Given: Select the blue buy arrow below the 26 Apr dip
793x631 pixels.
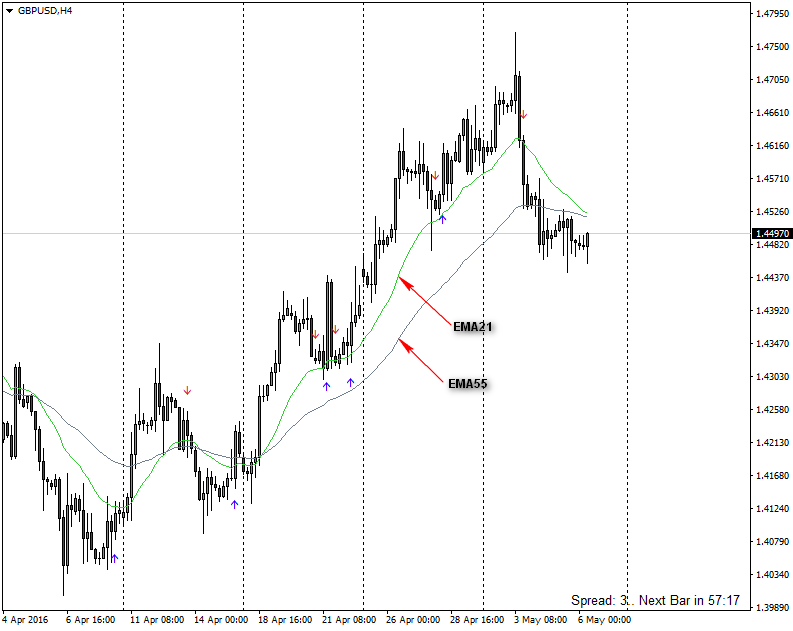Looking at the screenshot, I should pyautogui.click(x=443, y=219).
